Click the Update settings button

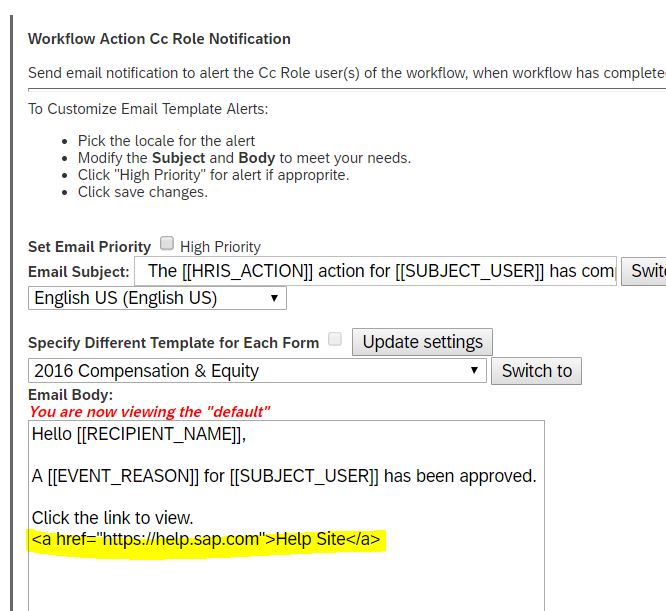coord(422,342)
